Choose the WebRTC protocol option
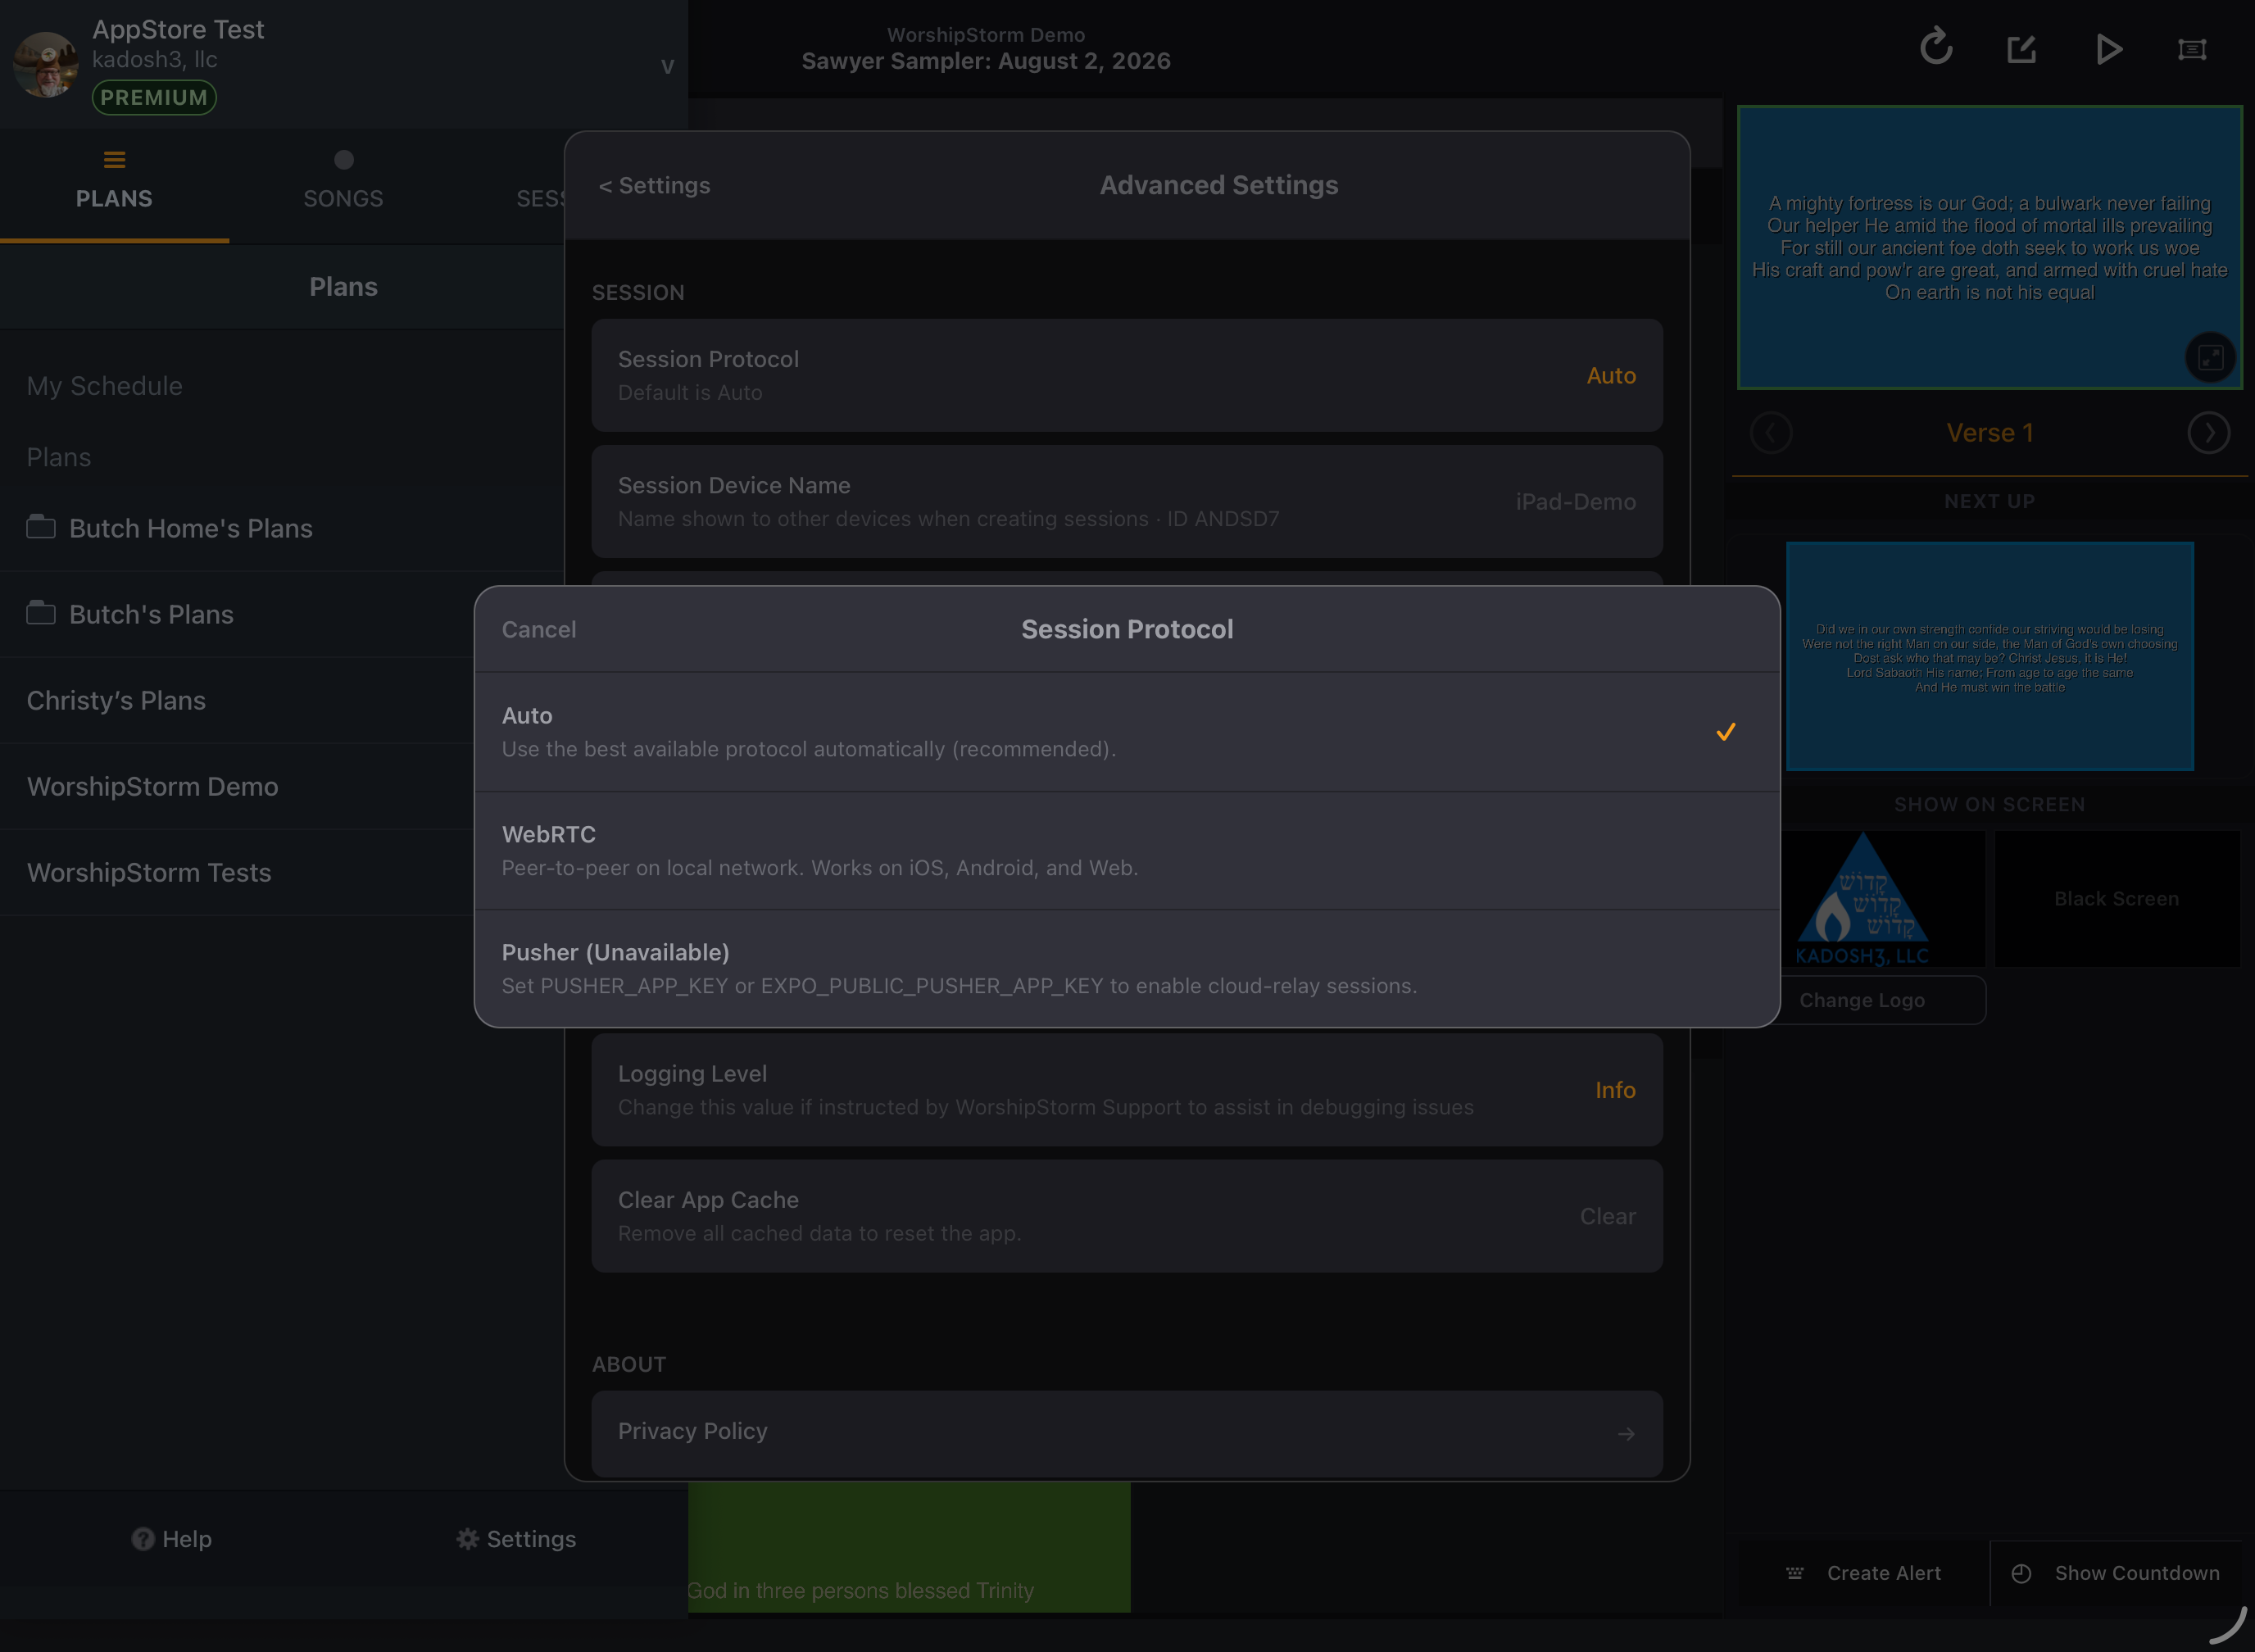The height and width of the screenshot is (1652, 2255). pos(1127,850)
